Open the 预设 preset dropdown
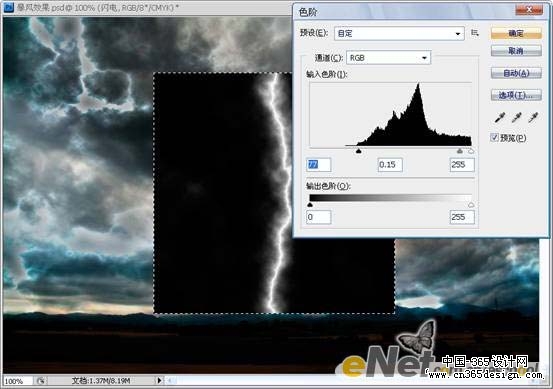 pos(399,34)
